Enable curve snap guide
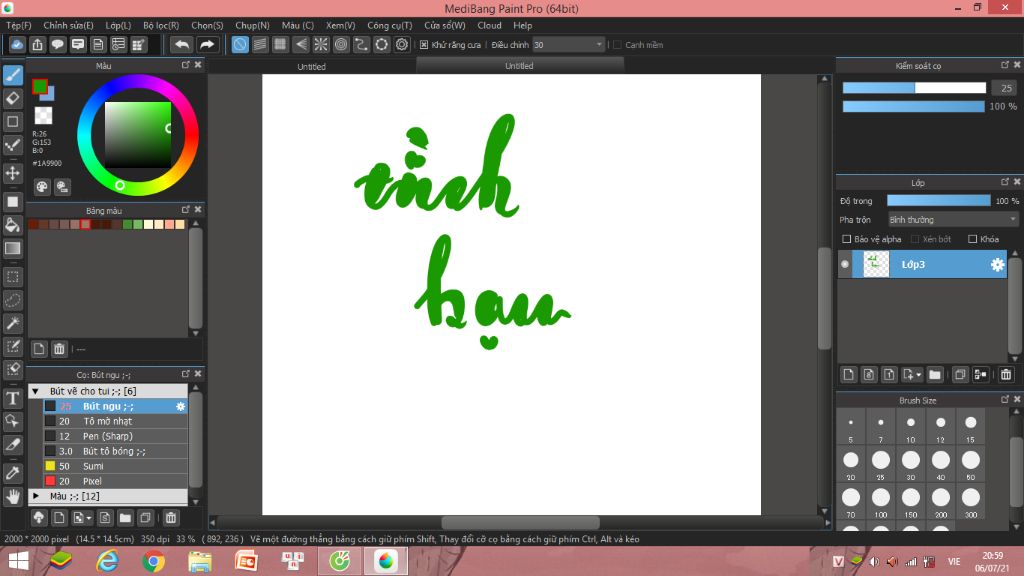The width and height of the screenshot is (1024, 576). pyautogui.click(x=361, y=44)
